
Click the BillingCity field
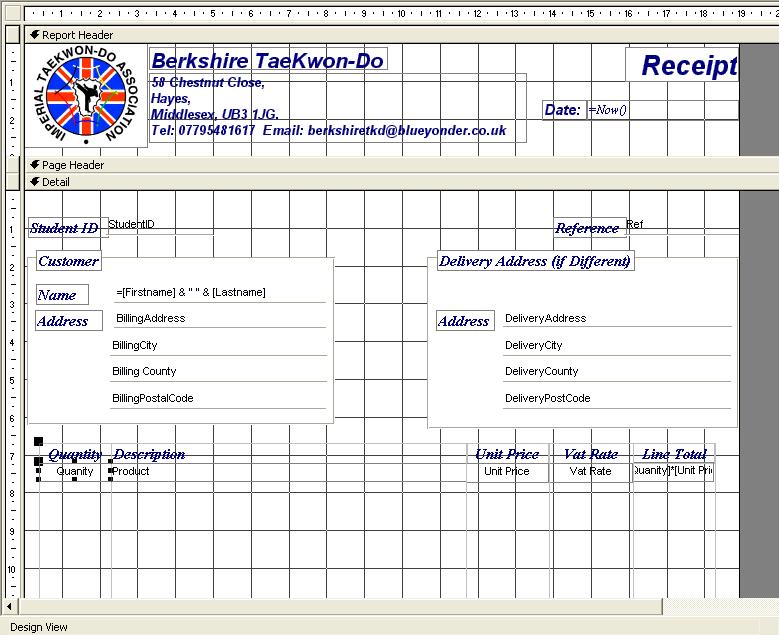point(218,346)
